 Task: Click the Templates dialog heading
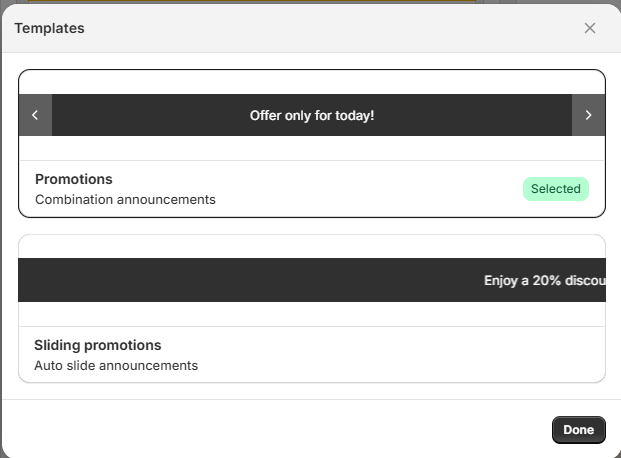pyautogui.click(x=50, y=28)
